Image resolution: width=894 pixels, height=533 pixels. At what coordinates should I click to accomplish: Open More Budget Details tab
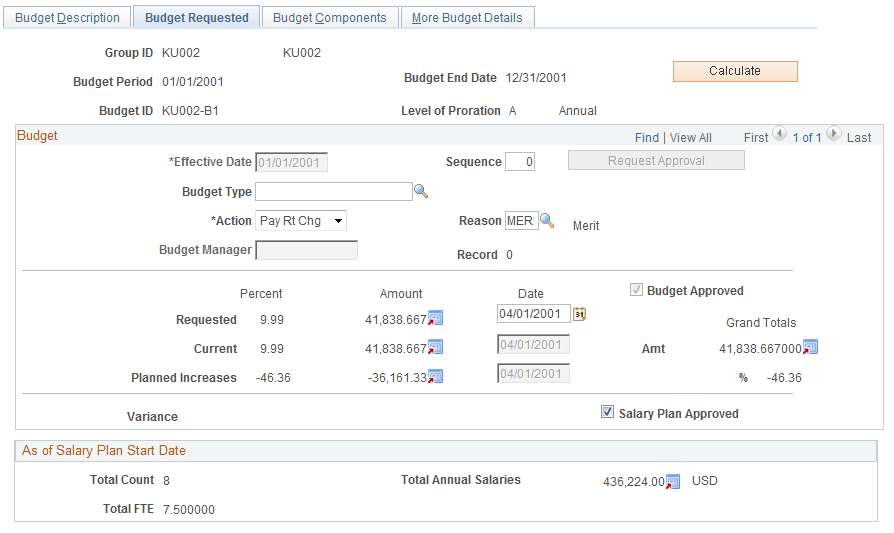[x=467, y=18]
